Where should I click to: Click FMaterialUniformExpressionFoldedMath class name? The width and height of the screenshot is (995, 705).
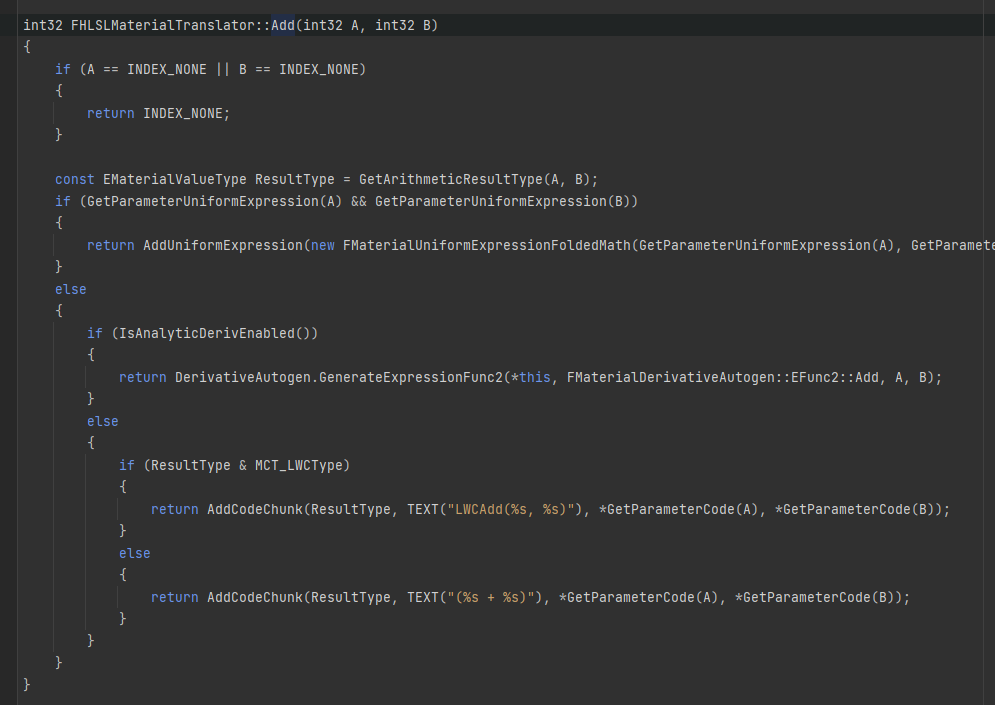(487, 245)
